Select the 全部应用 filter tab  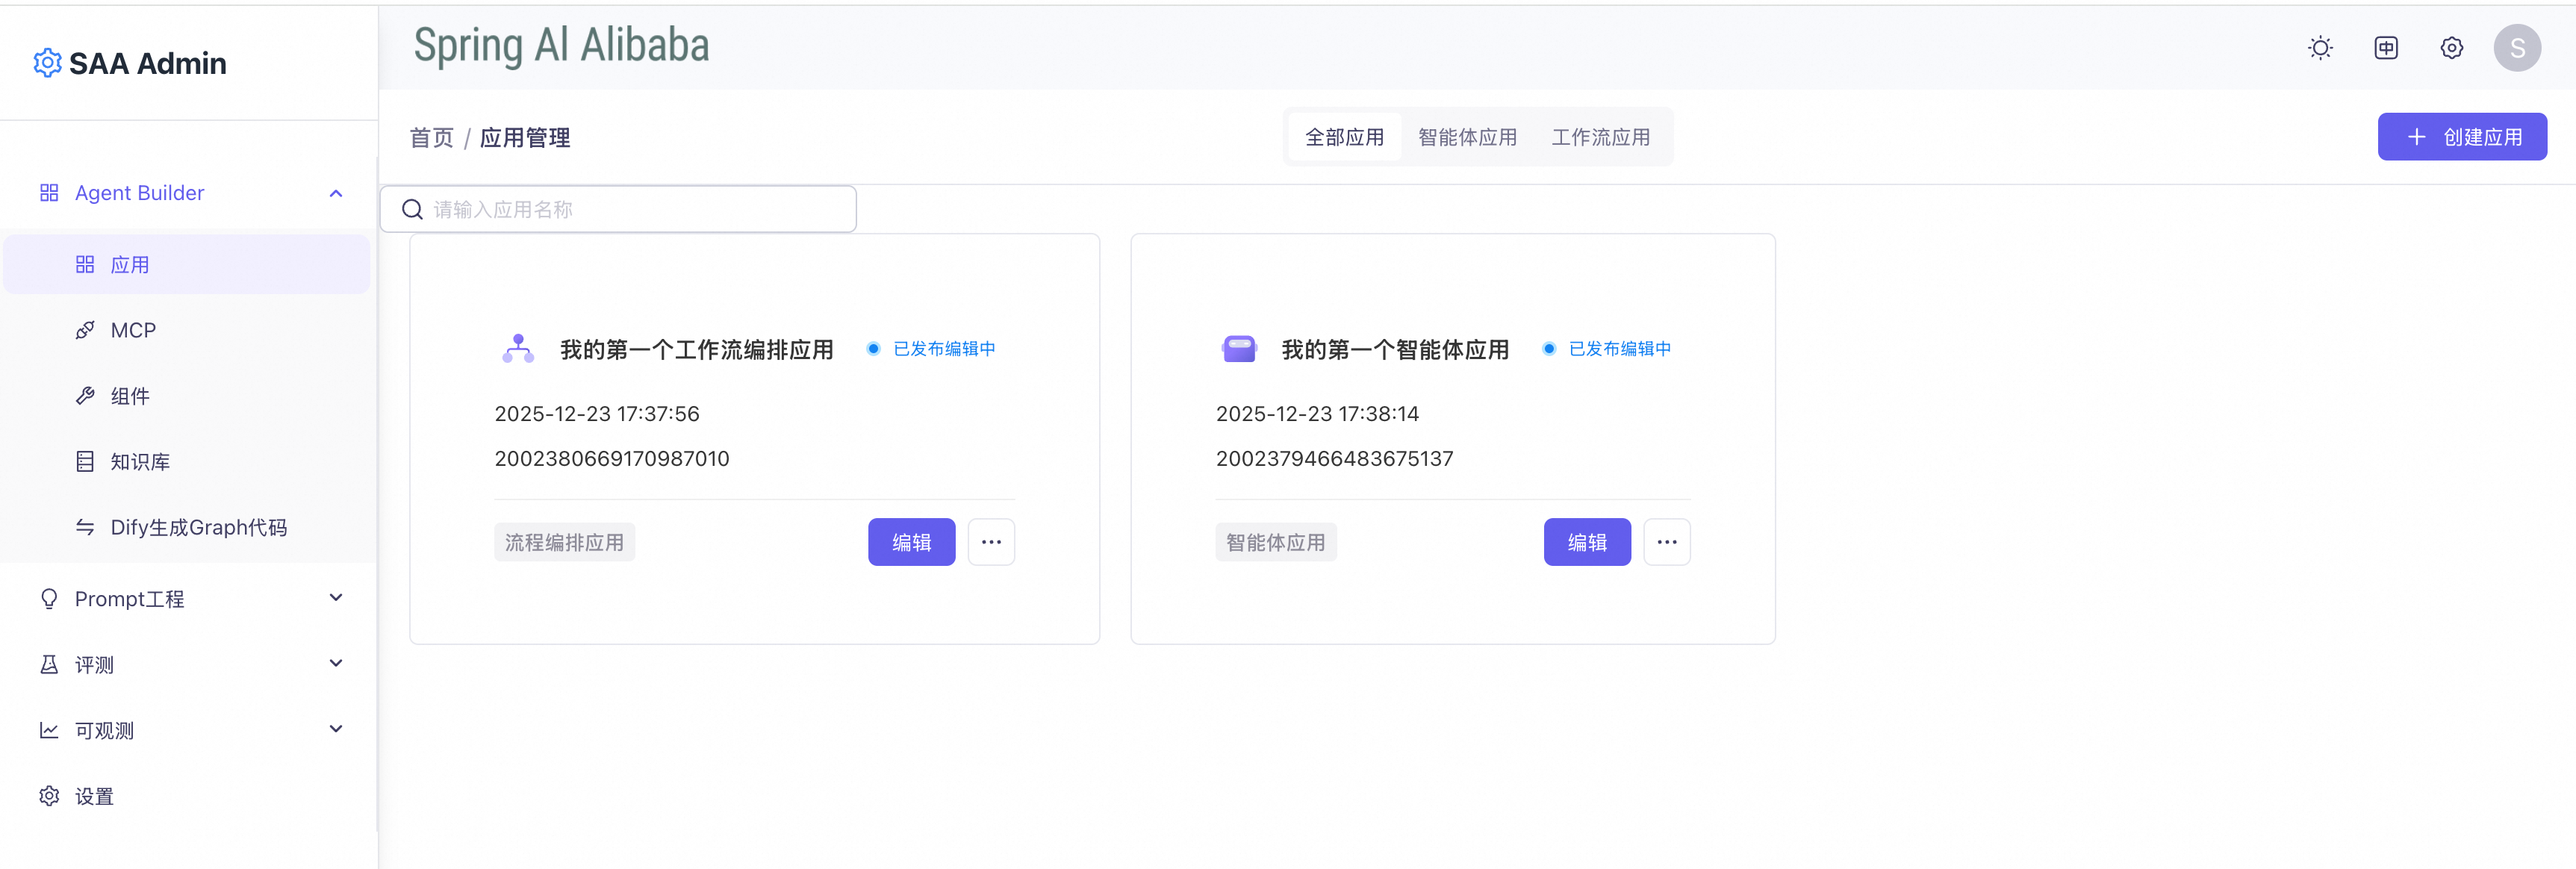pyautogui.click(x=1345, y=137)
